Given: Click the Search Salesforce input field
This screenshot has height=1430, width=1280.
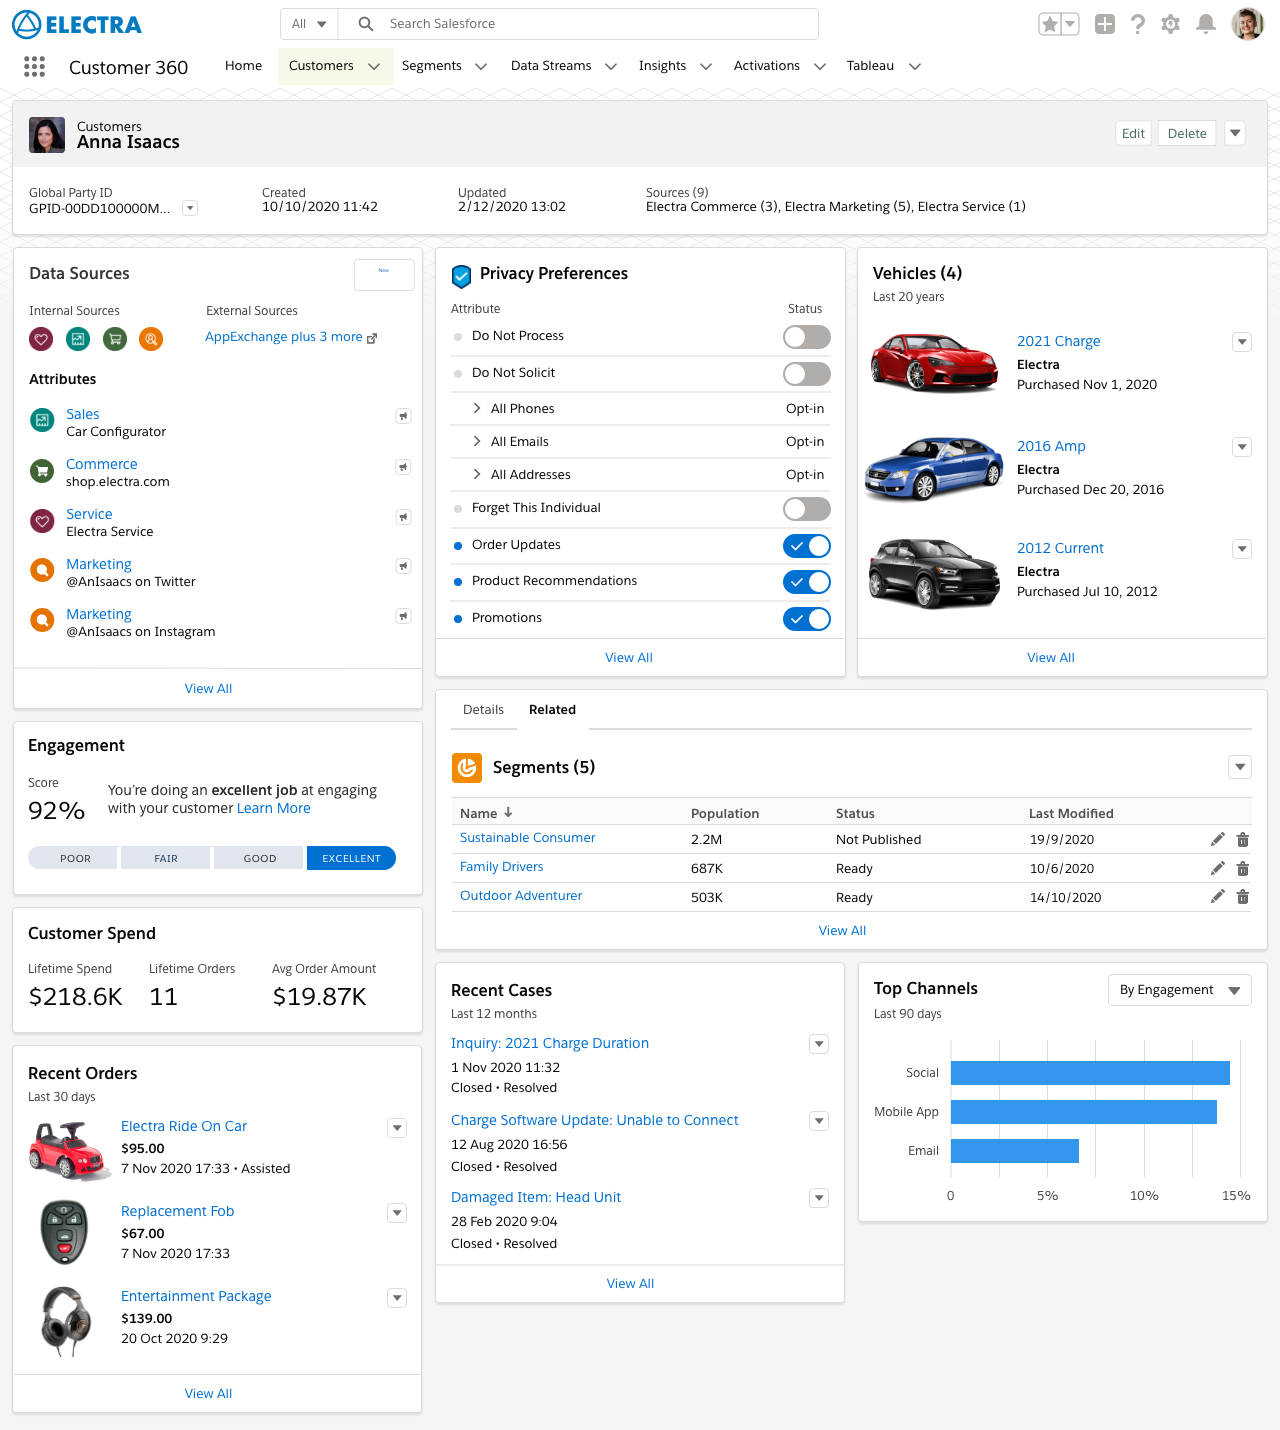Looking at the screenshot, I should [x=590, y=24].
